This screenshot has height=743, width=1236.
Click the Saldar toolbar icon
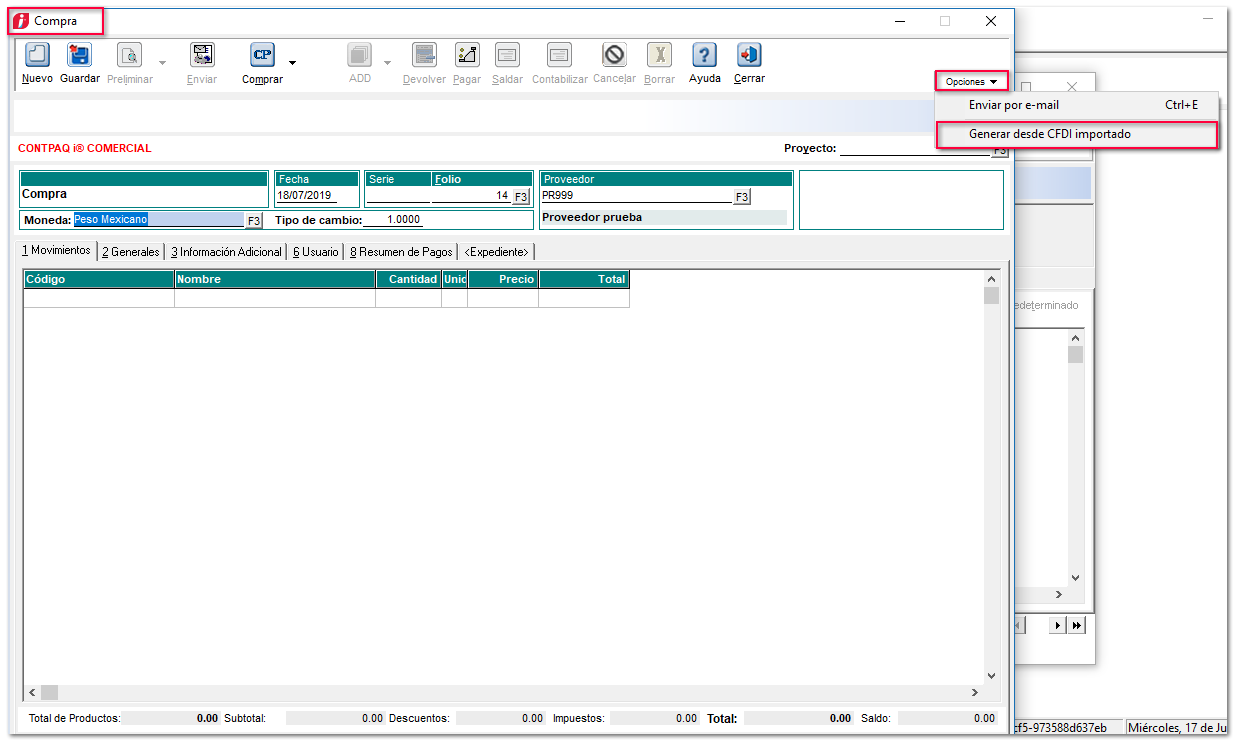[x=507, y=55]
